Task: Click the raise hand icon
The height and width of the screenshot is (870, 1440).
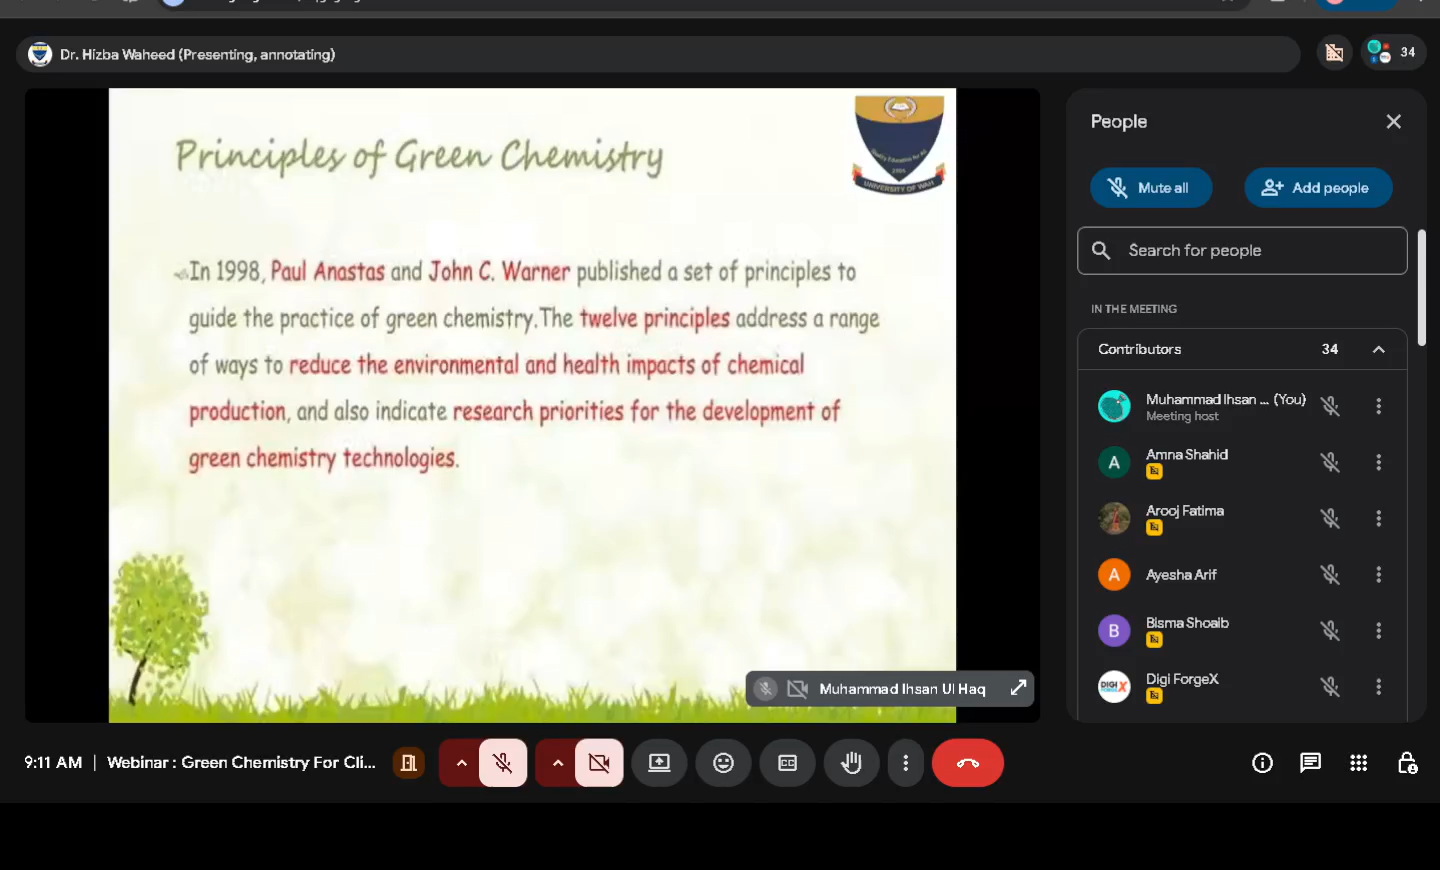Action: point(851,763)
